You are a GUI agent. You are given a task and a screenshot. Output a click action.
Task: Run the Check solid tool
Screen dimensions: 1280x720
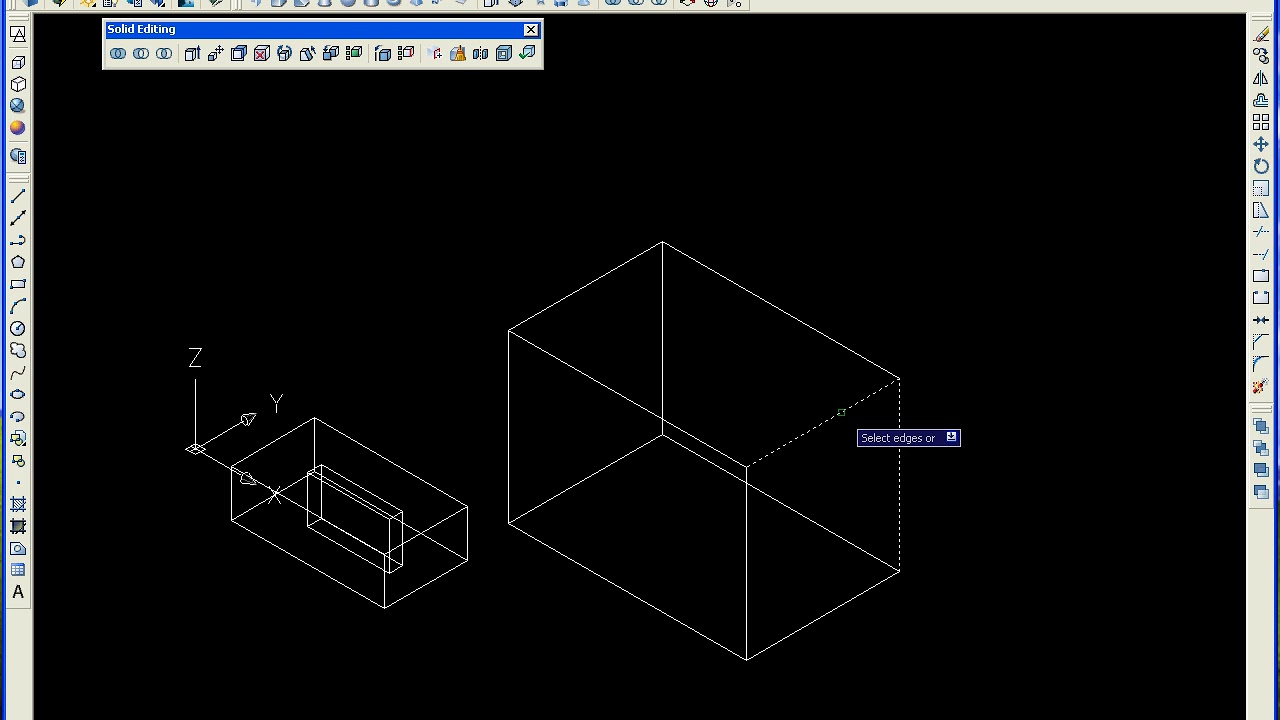click(x=527, y=54)
